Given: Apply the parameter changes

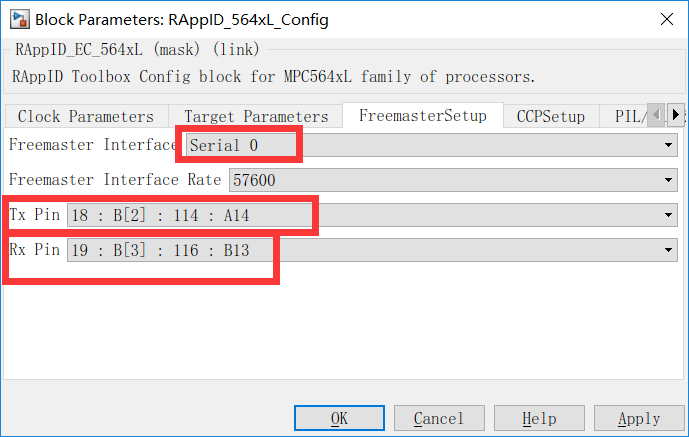Looking at the screenshot, I should (x=638, y=418).
